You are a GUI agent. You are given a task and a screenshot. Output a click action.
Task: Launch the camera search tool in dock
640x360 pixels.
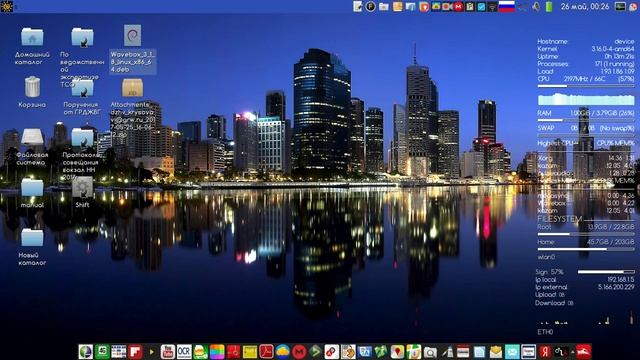[430, 352]
